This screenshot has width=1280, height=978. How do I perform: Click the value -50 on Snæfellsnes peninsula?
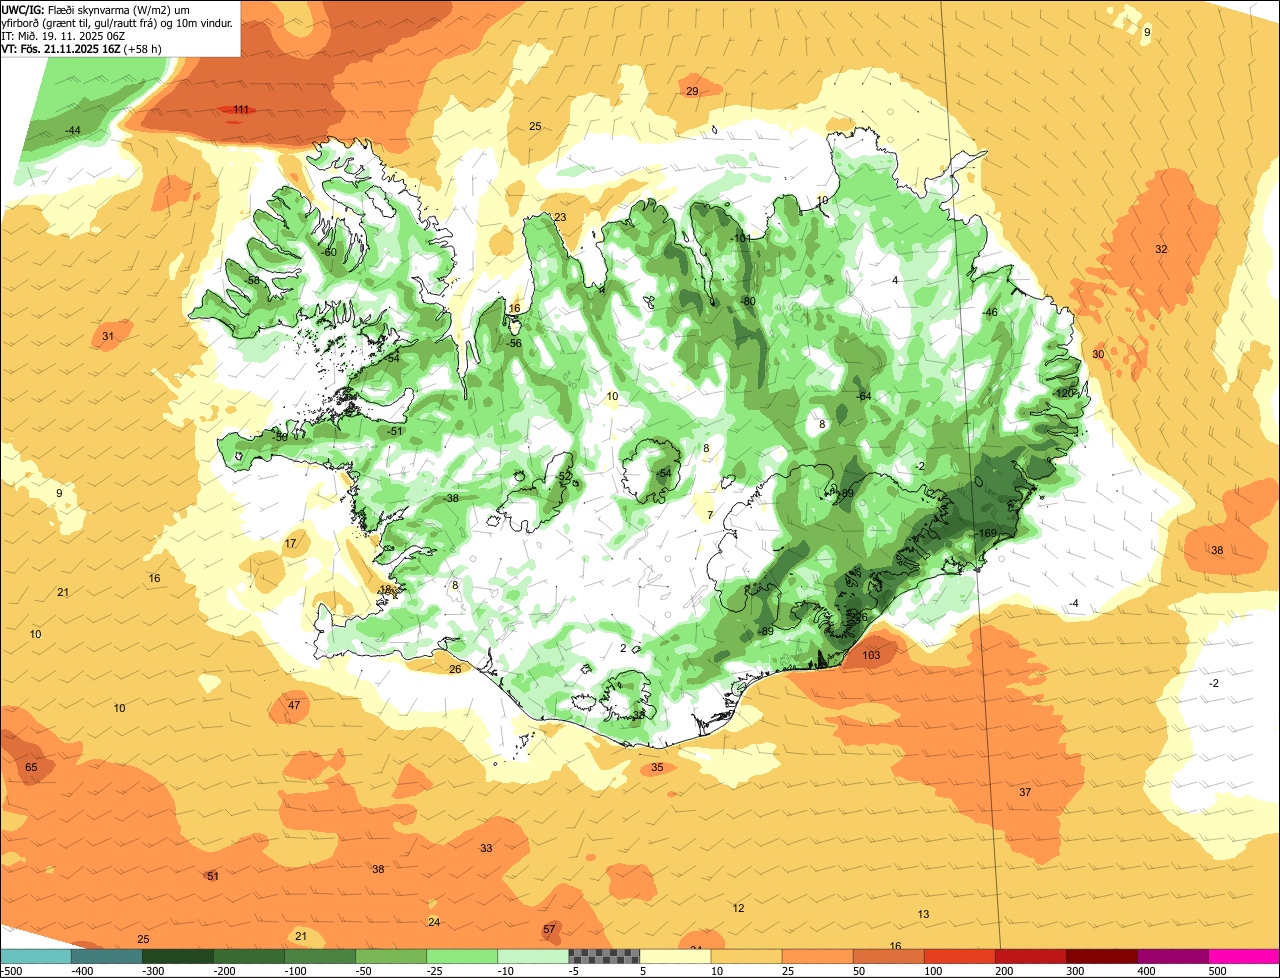tap(281, 438)
